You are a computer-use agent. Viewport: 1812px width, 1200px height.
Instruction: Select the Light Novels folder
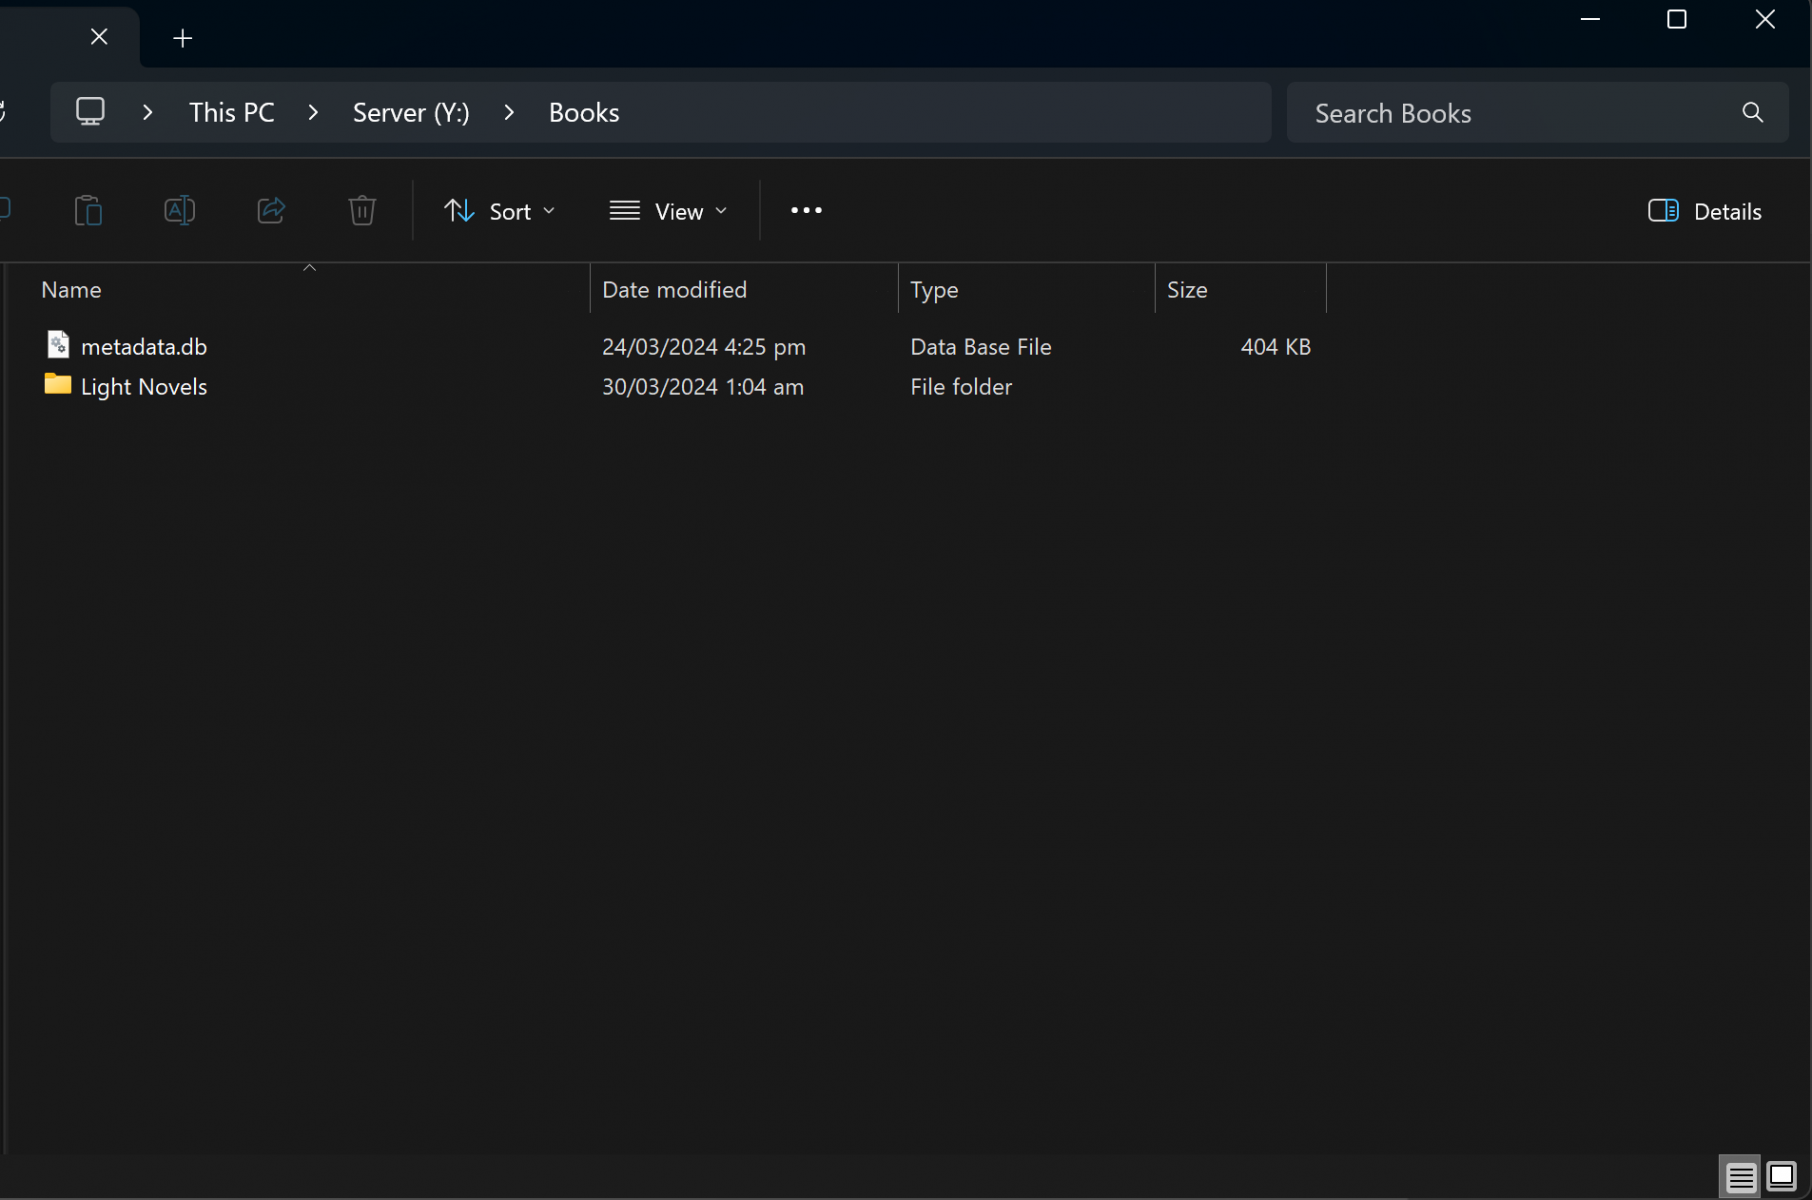pos(144,387)
